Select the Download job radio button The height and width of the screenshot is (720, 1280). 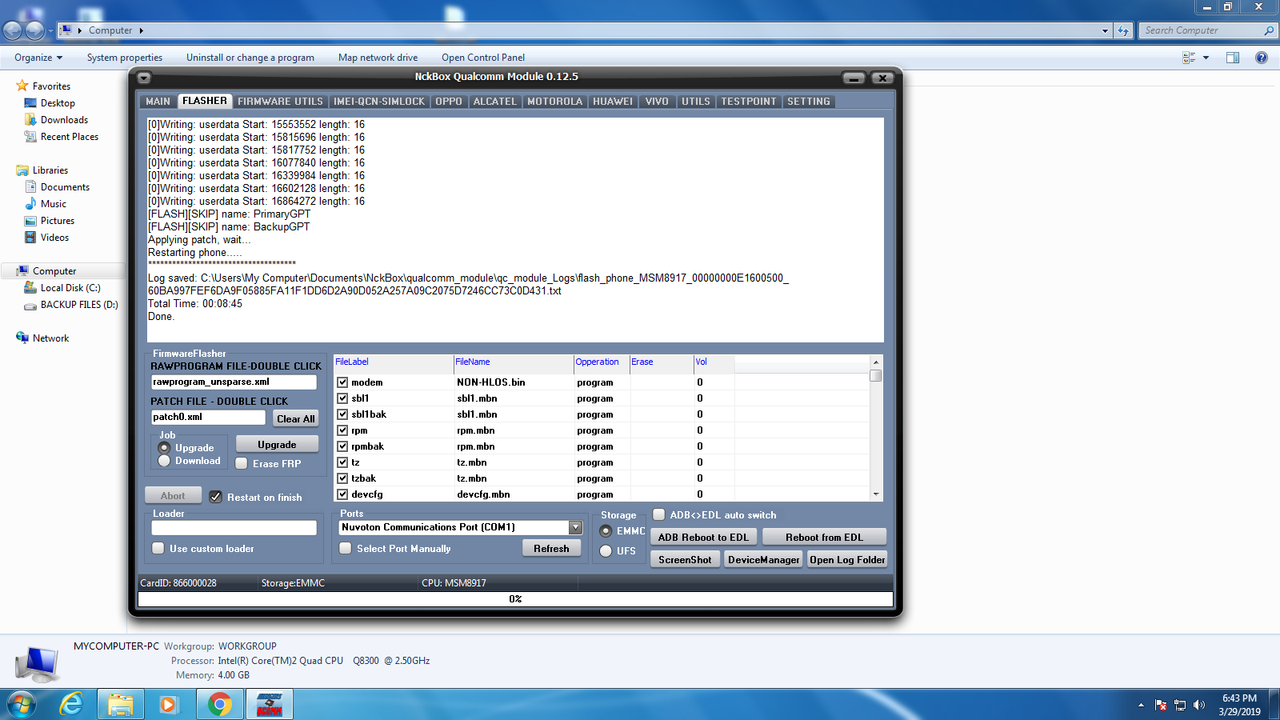[x=164, y=461]
